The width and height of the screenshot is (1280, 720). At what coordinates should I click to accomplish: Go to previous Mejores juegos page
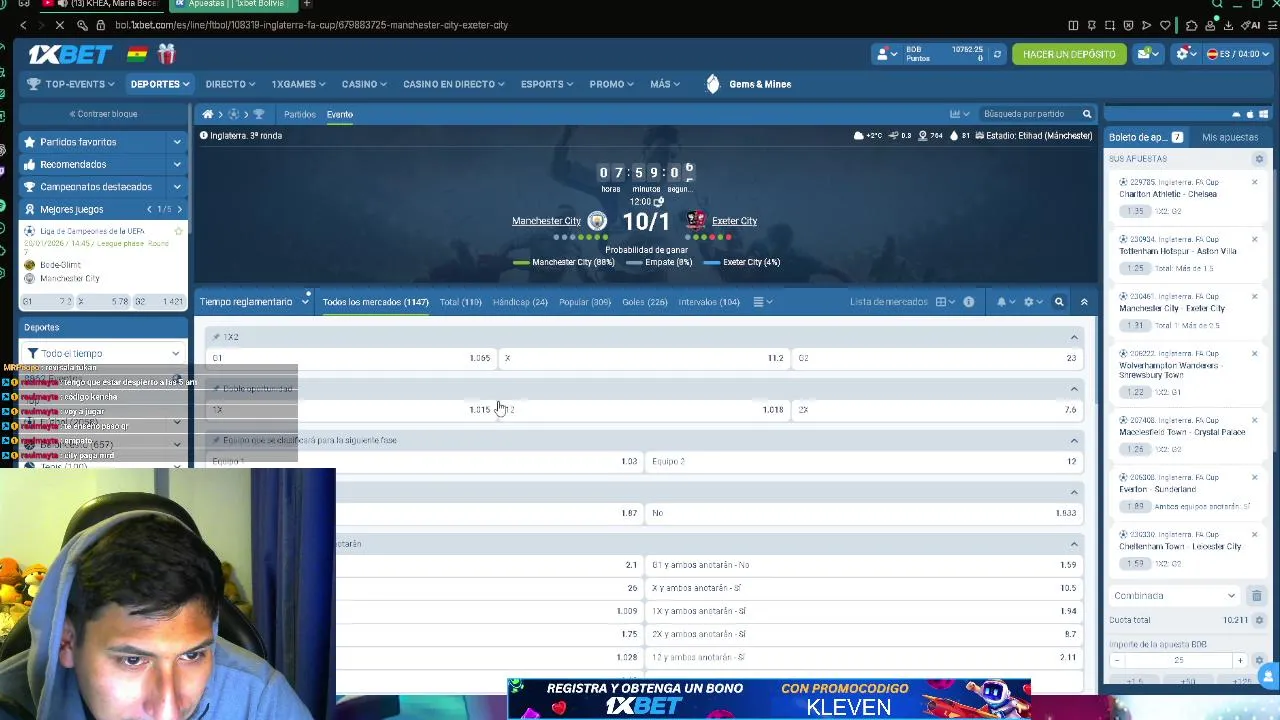coord(149,209)
